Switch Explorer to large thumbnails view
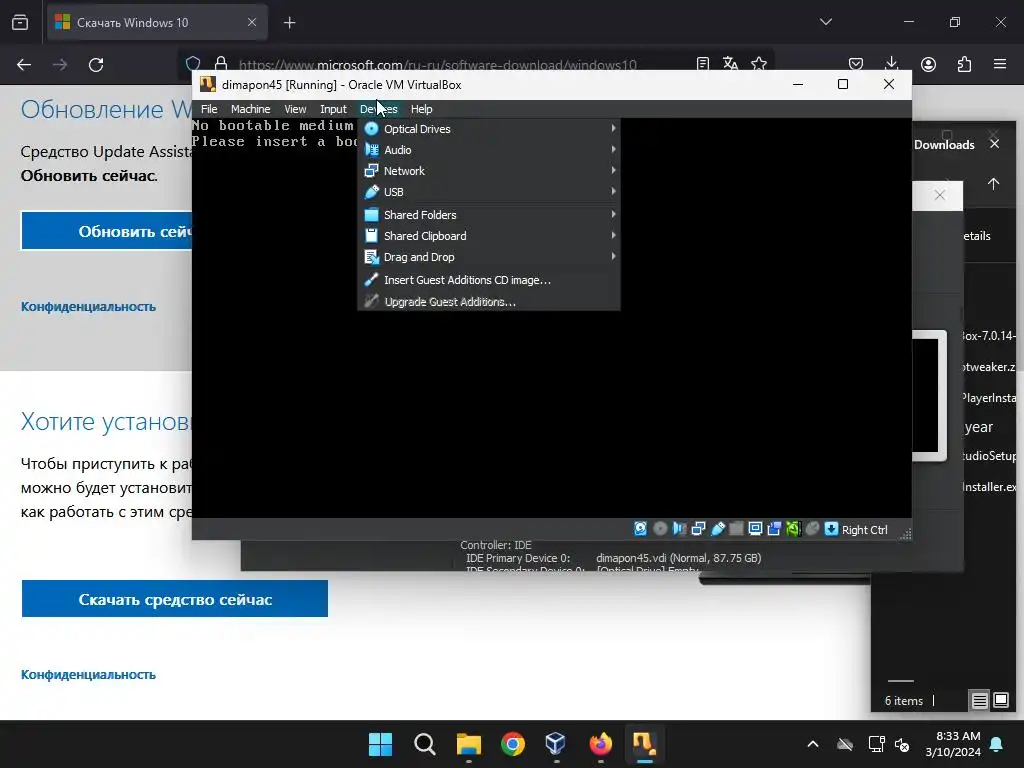 pyautogui.click(x=1001, y=701)
